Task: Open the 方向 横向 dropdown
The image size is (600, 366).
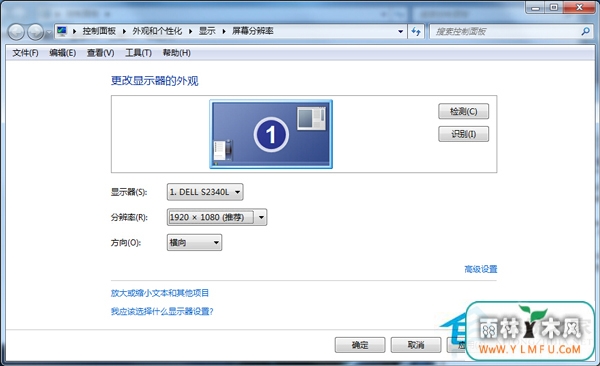Action: tap(194, 242)
